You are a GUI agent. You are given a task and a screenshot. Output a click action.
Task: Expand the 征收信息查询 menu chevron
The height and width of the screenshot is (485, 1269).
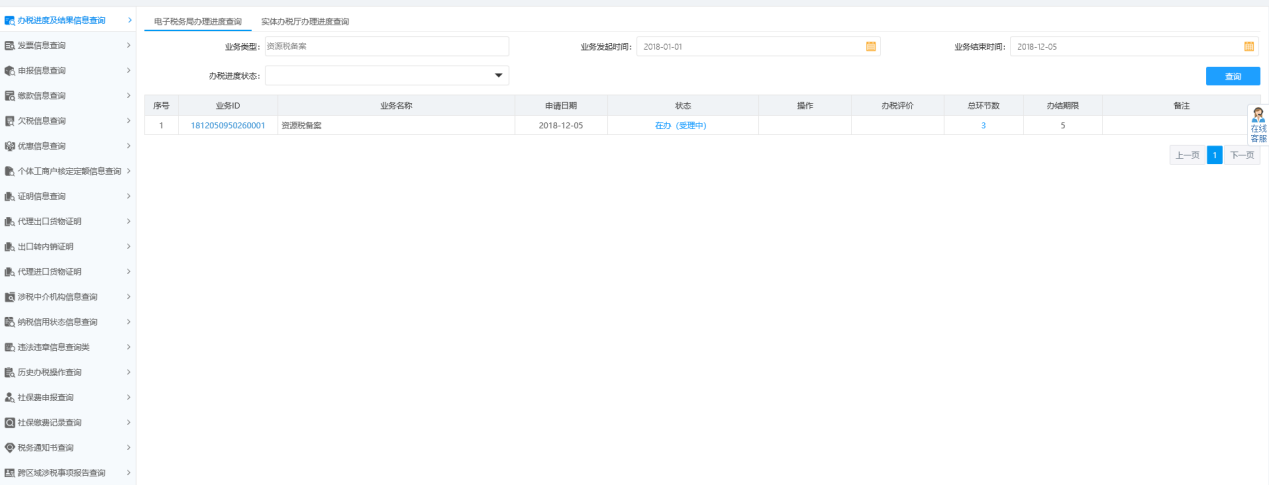click(129, 96)
